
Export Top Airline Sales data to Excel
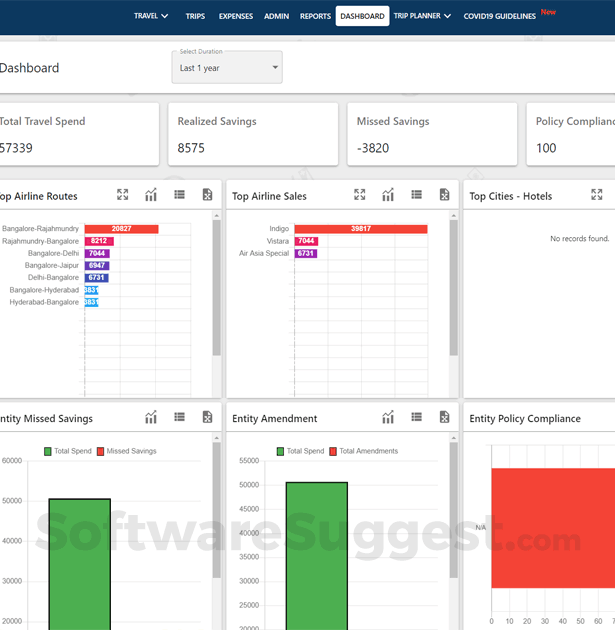tap(444, 195)
